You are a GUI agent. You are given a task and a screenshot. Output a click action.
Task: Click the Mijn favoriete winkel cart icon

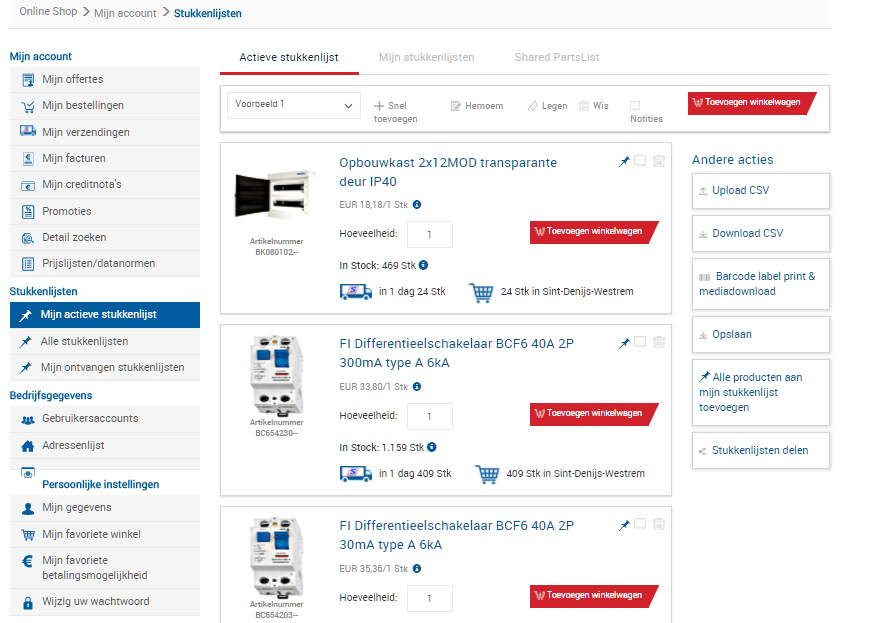click(x=28, y=535)
